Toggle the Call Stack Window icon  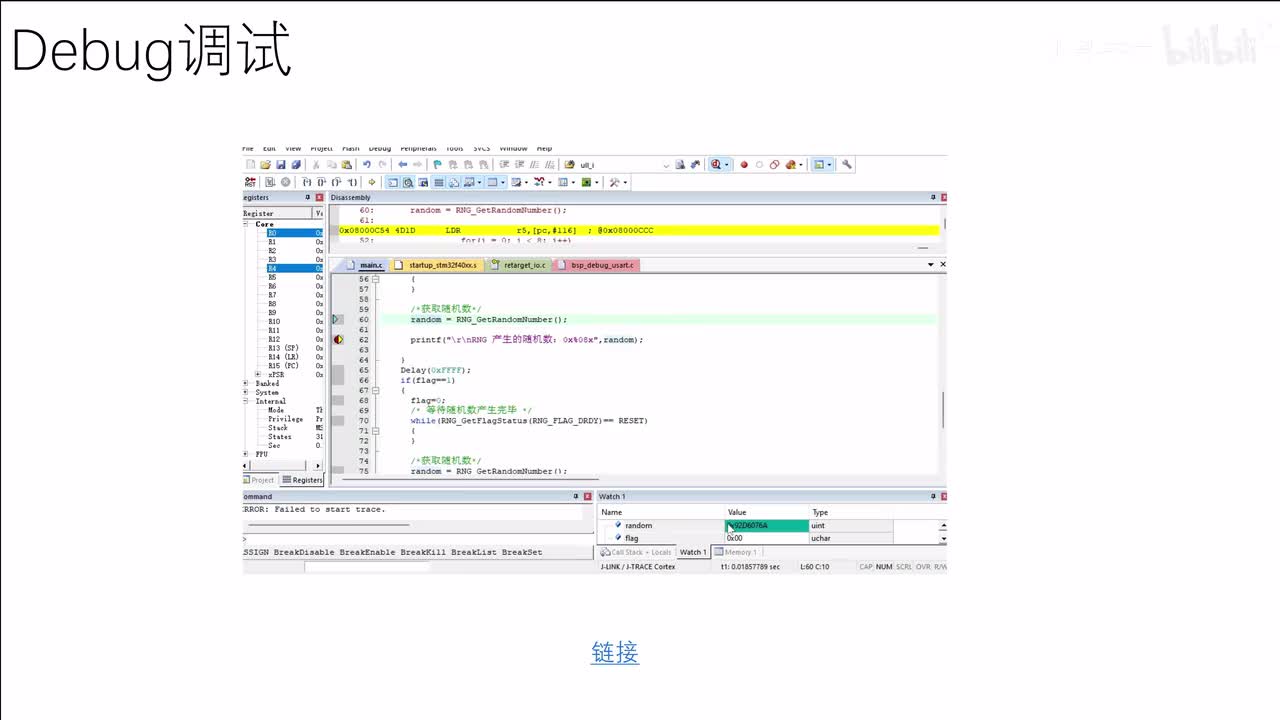click(454, 182)
